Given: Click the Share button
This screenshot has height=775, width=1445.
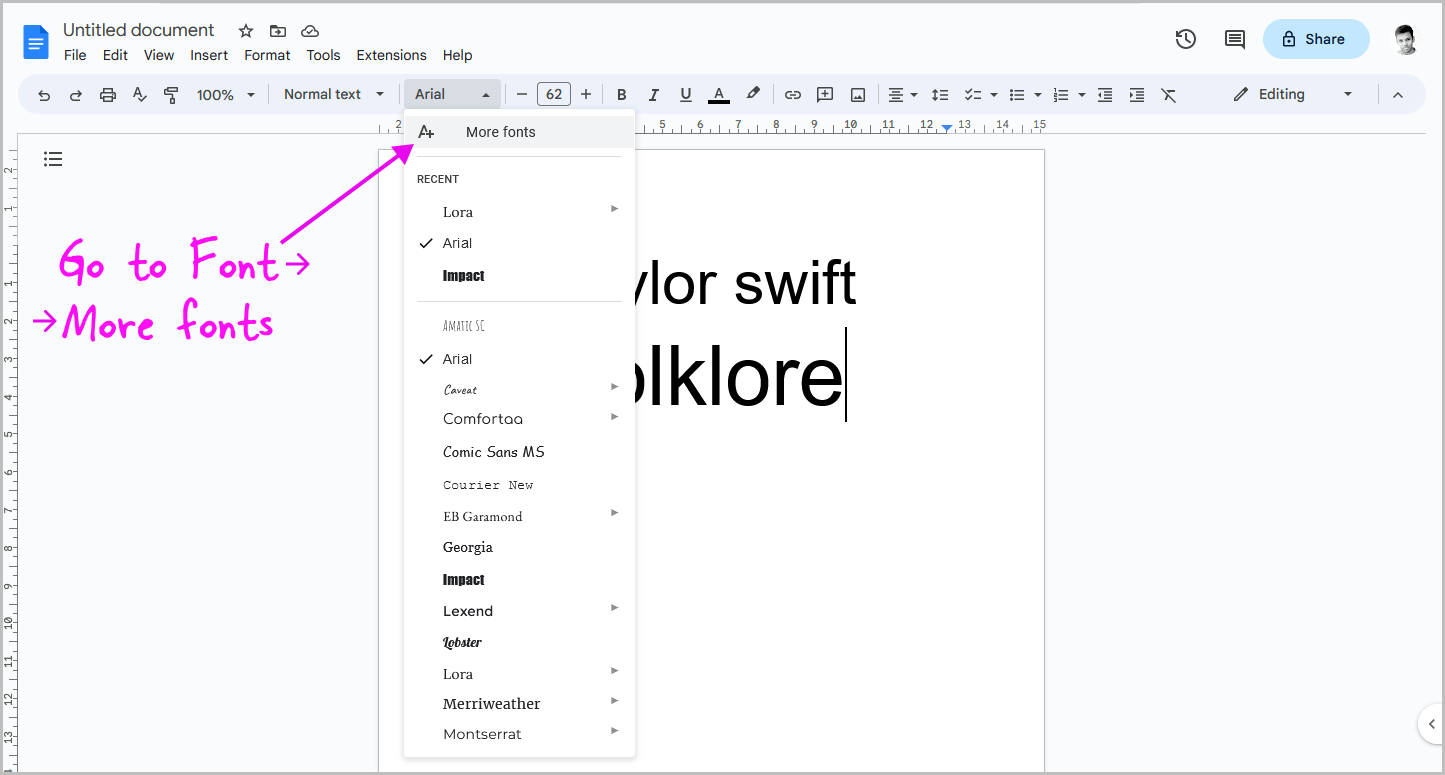Looking at the screenshot, I should click(1316, 39).
